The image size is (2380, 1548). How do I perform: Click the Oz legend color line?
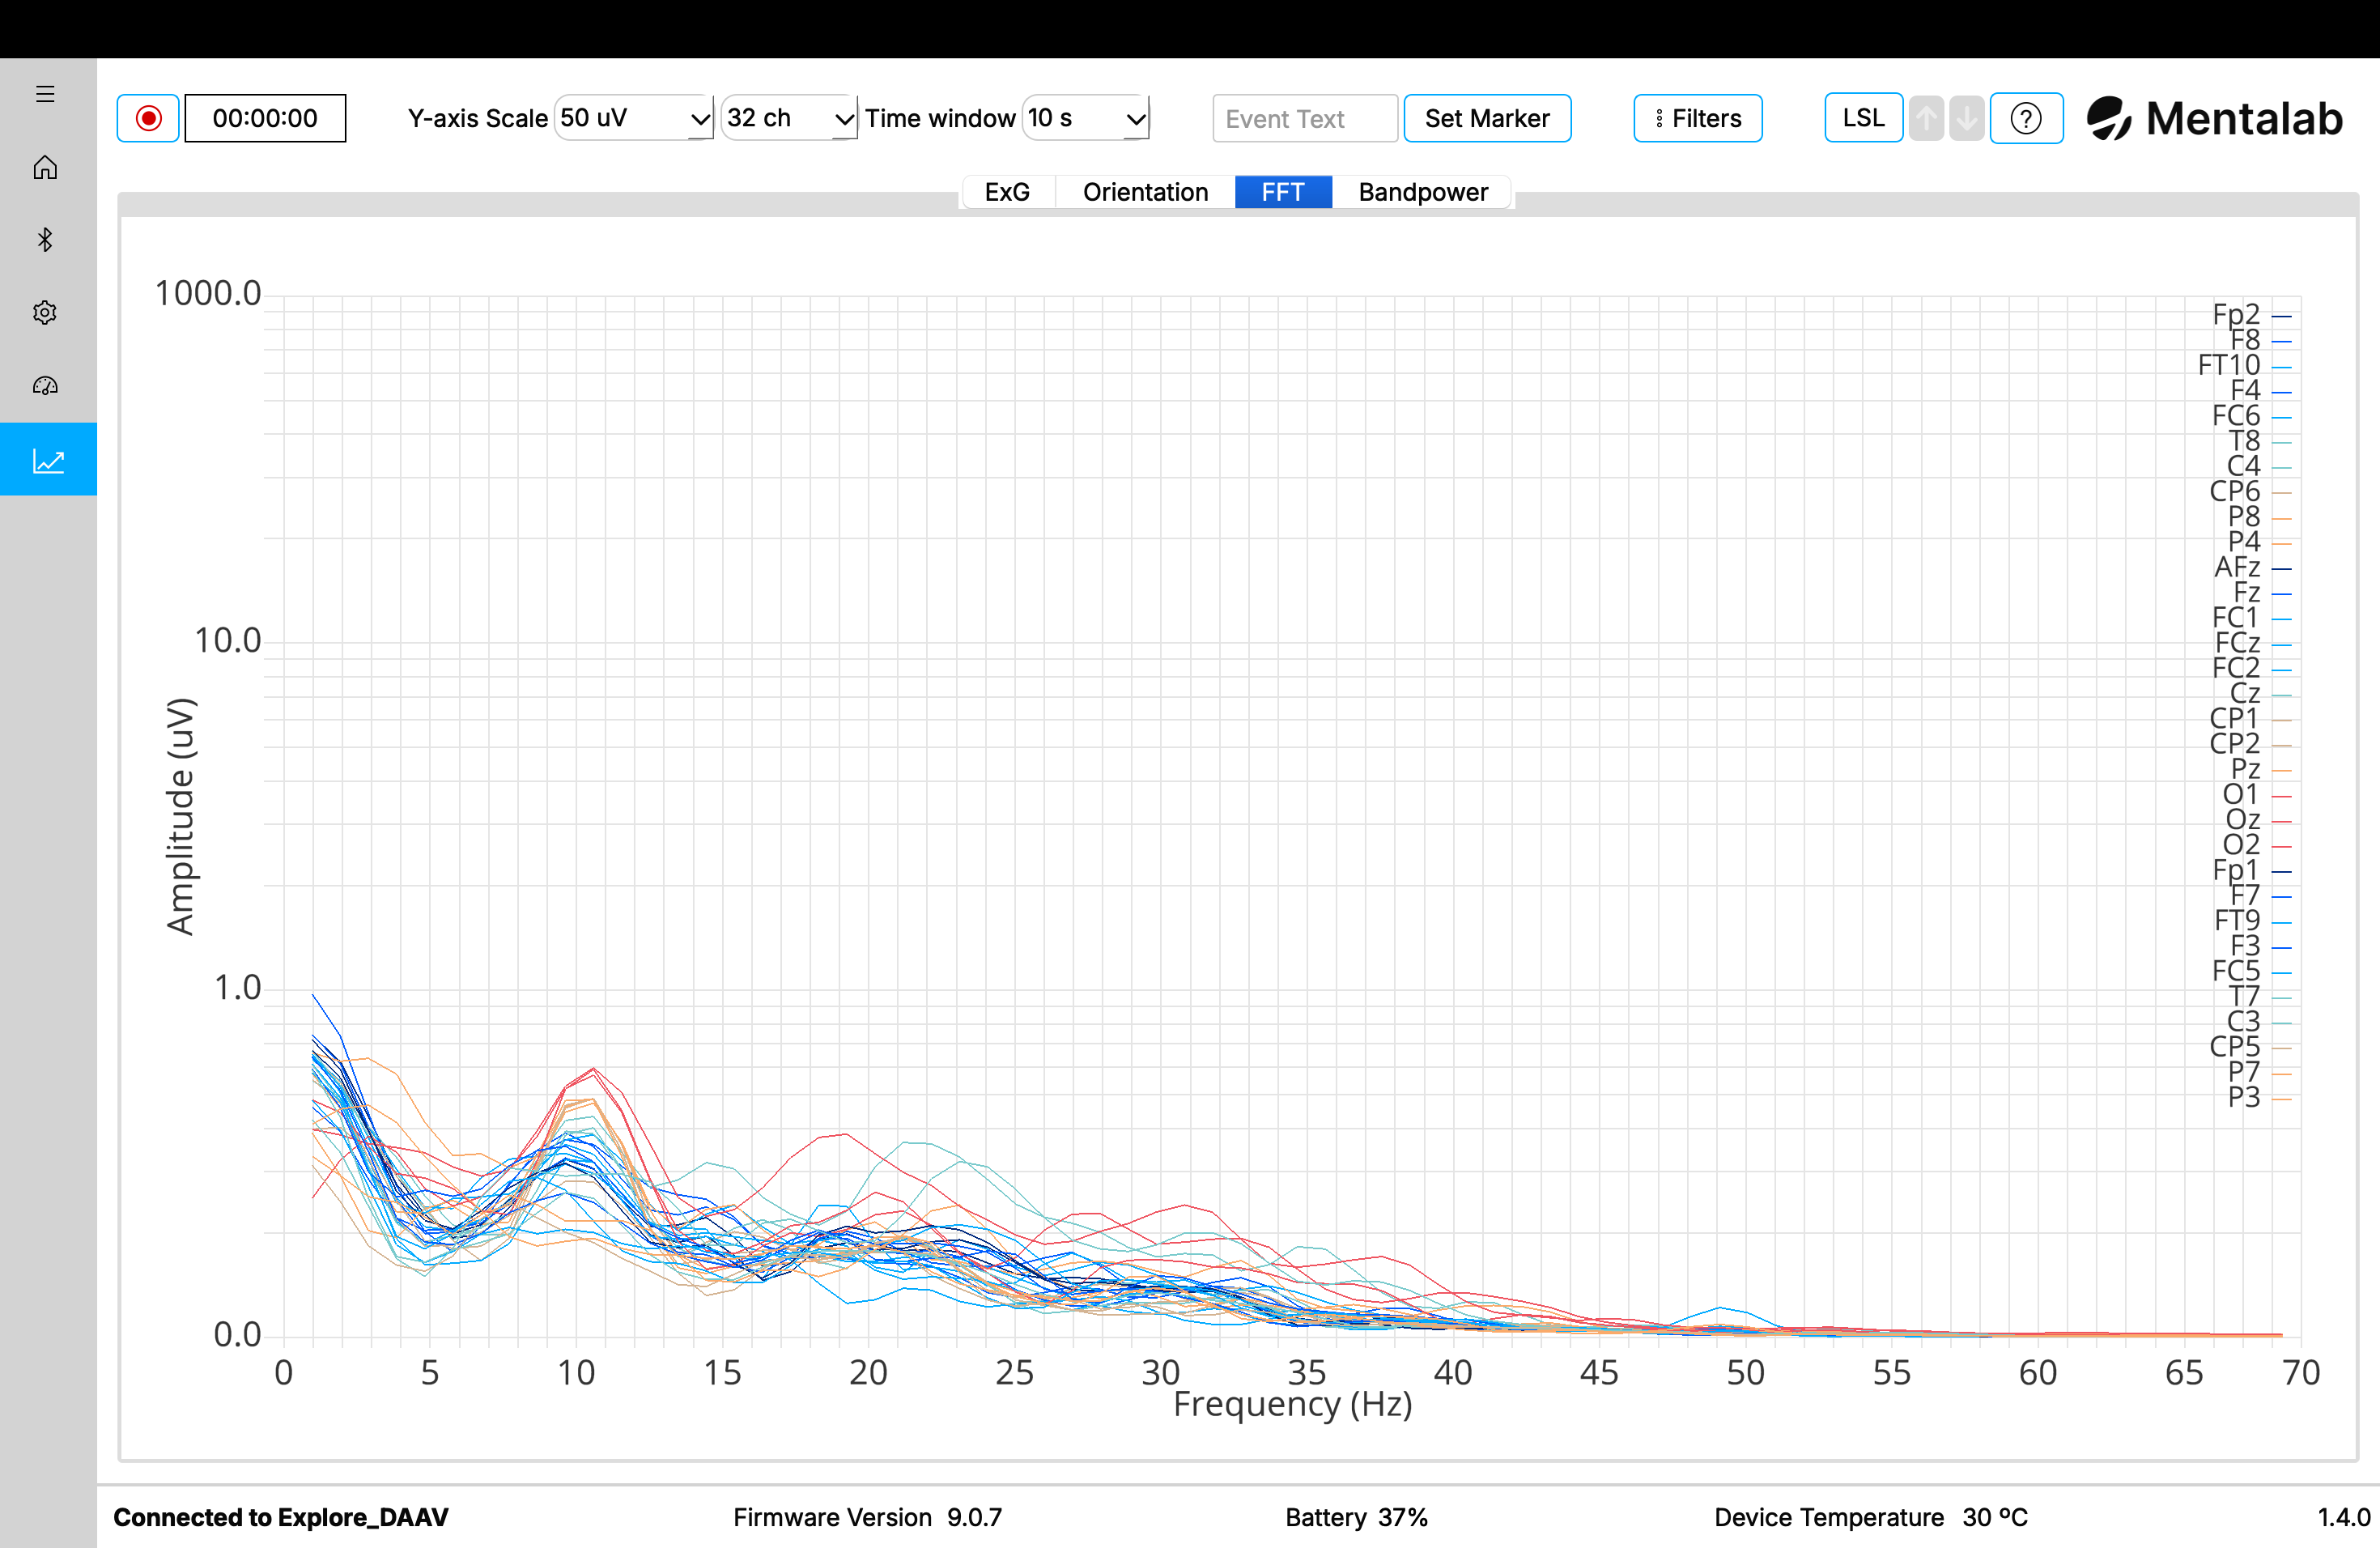(2282, 821)
